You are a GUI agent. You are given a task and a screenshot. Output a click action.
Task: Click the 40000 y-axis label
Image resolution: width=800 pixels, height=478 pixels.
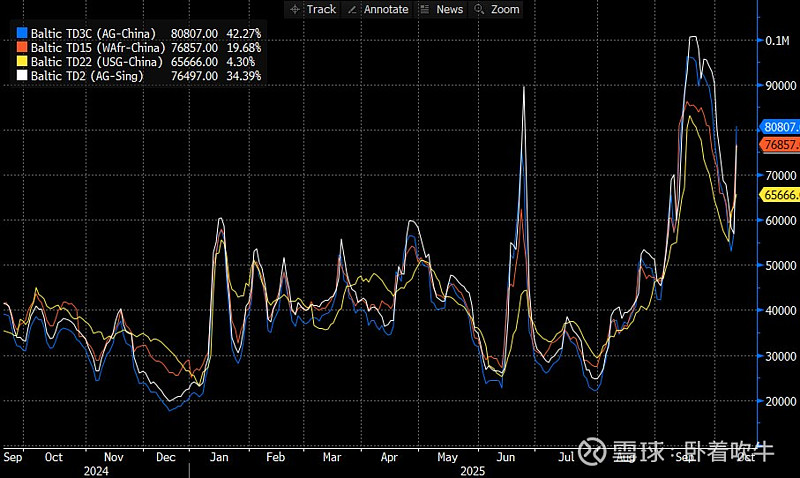click(x=781, y=310)
